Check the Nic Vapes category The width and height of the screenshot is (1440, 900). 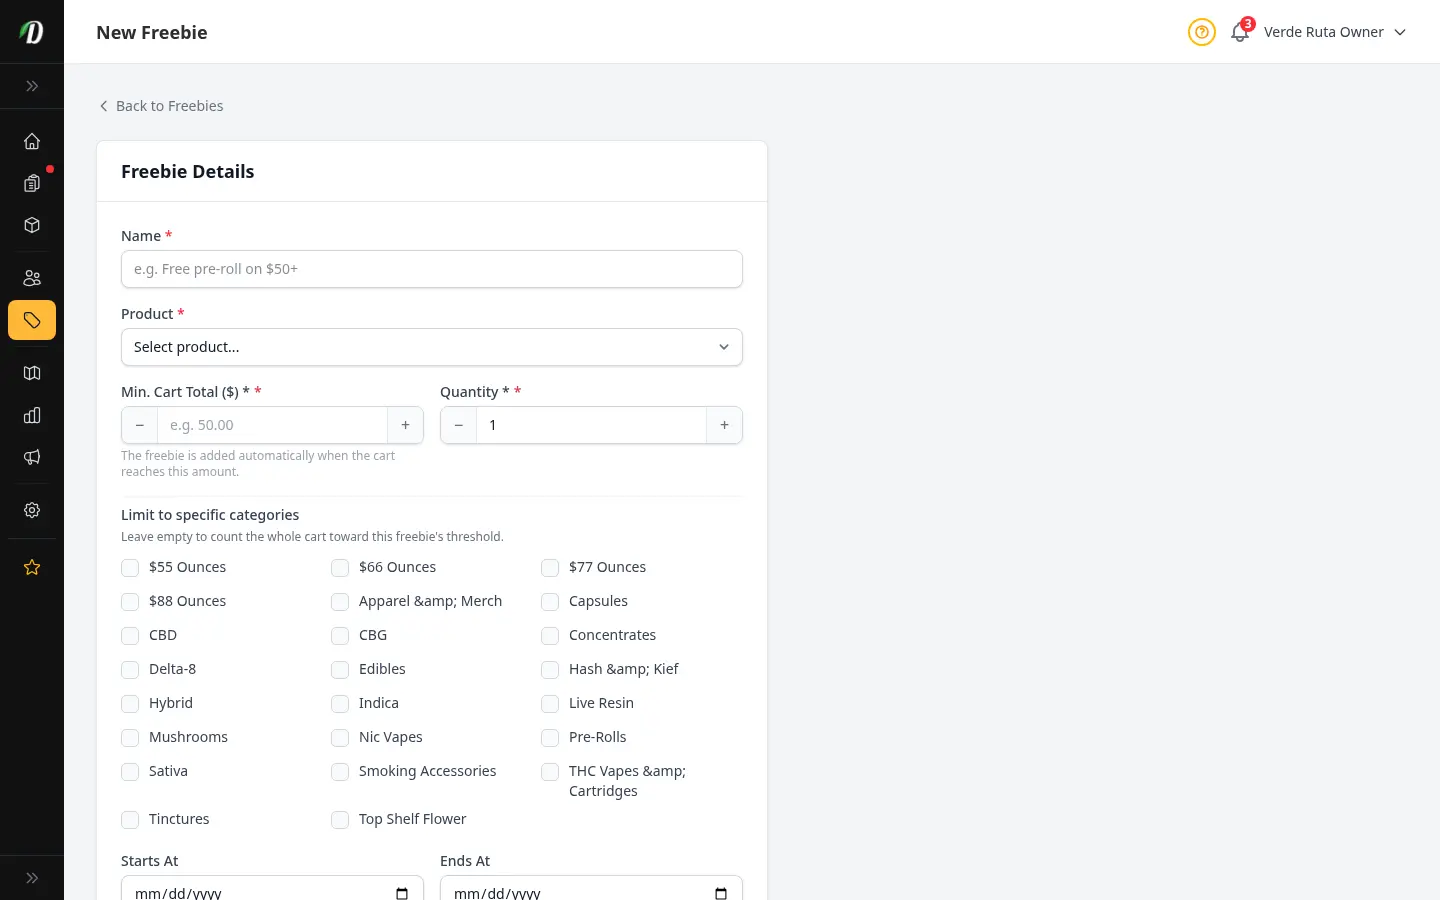[340, 738]
